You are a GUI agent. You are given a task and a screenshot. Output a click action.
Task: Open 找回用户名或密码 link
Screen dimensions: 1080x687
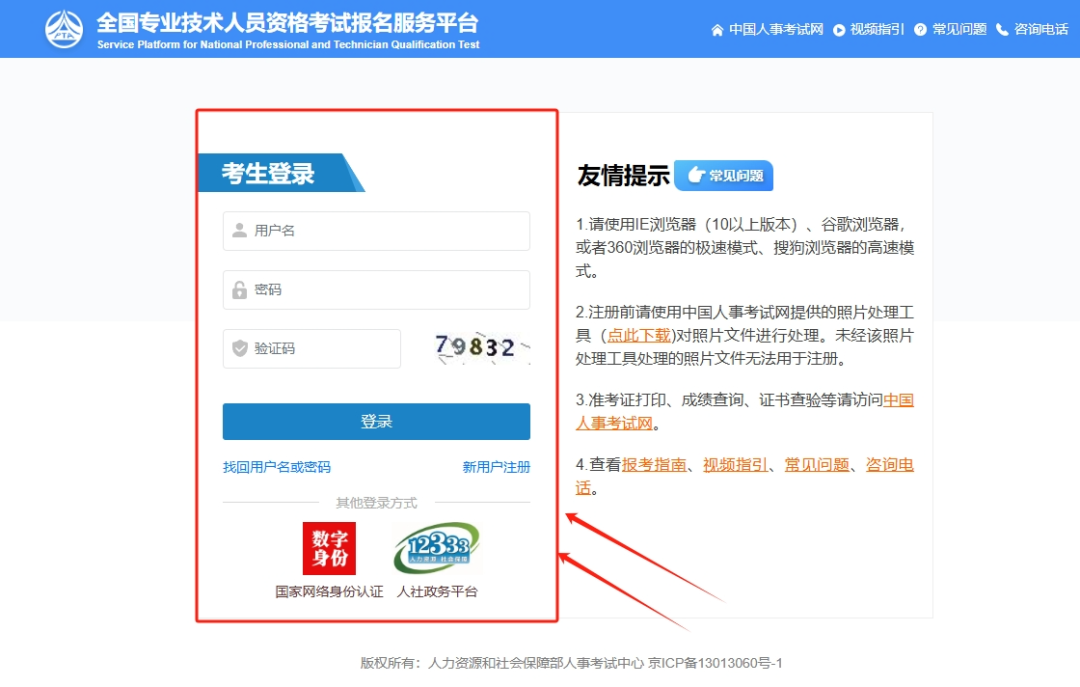pos(277,467)
